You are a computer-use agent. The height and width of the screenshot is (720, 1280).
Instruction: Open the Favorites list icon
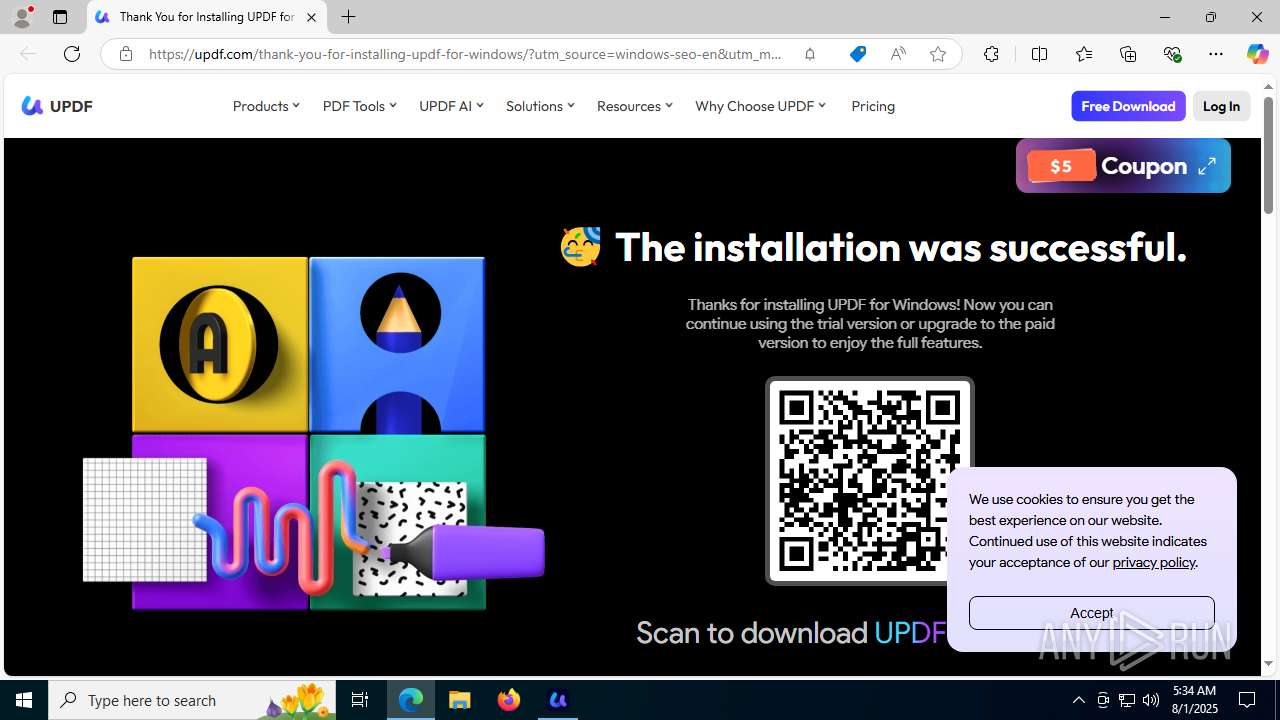(1084, 54)
